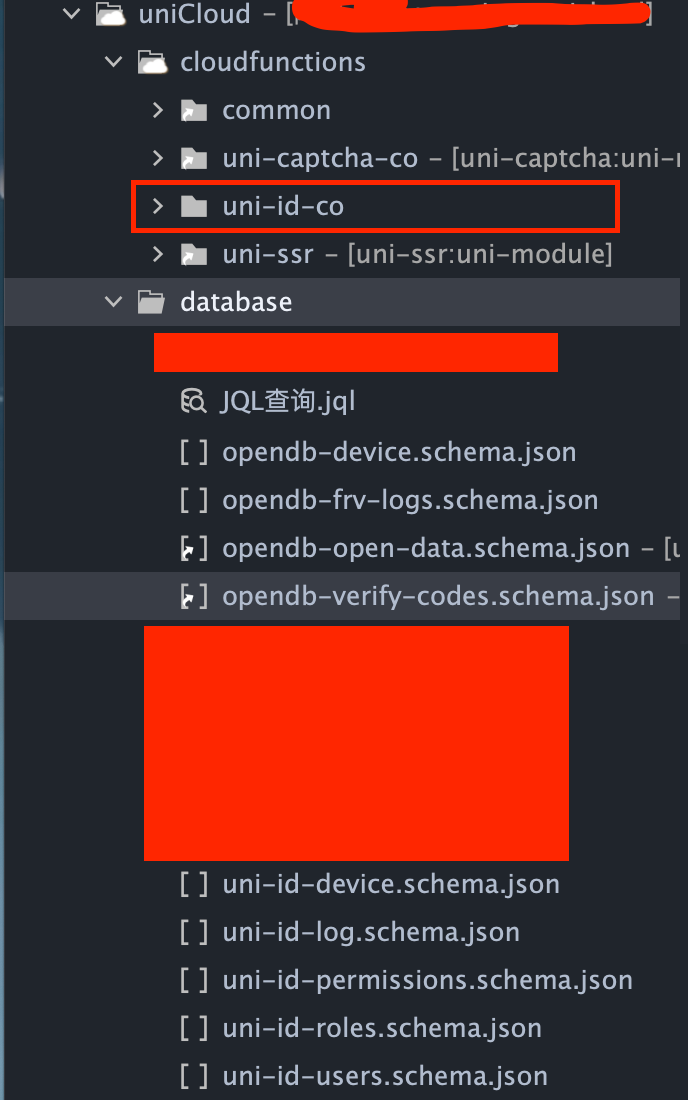Viewport: 688px width, 1100px height.
Task: Select uni-id-log.schema.json
Action: point(370,932)
